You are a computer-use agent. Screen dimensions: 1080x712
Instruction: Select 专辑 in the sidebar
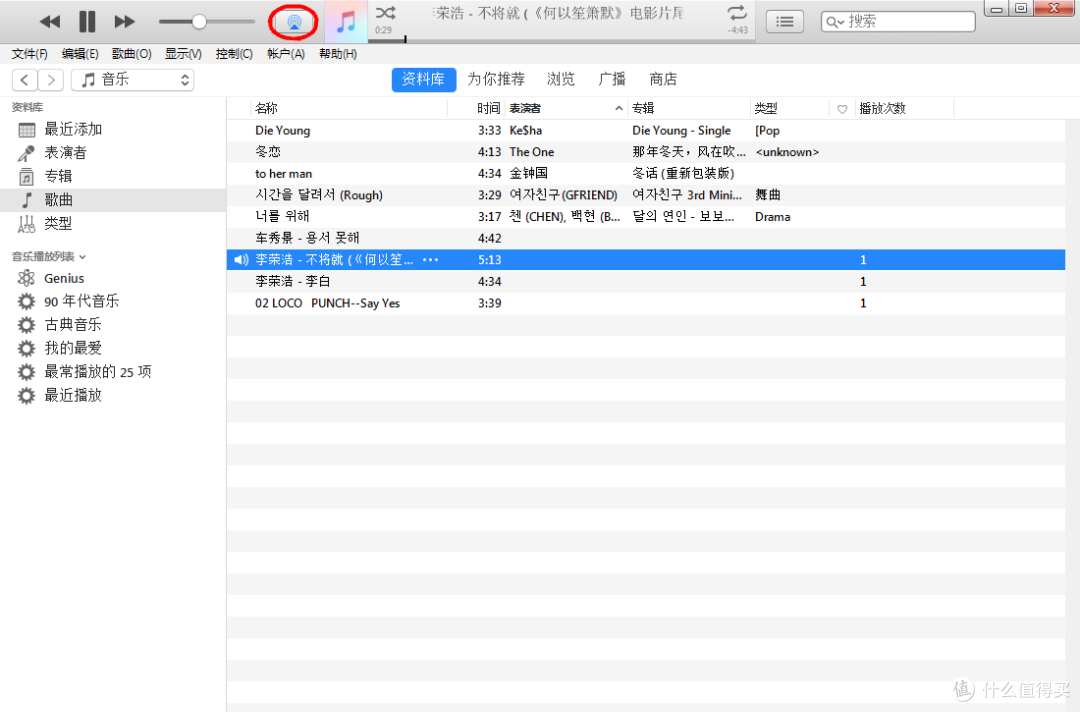pyautogui.click(x=113, y=176)
